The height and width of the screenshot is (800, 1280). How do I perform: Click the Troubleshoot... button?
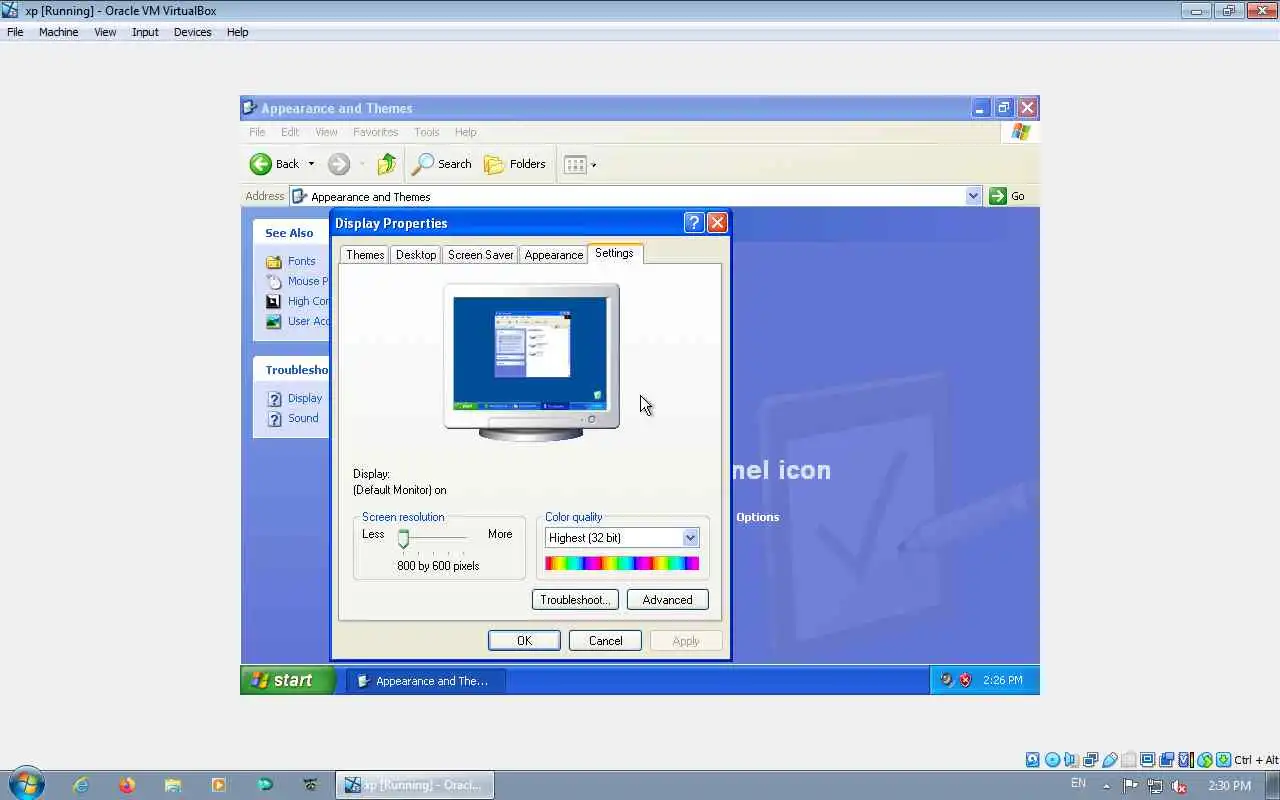574,600
